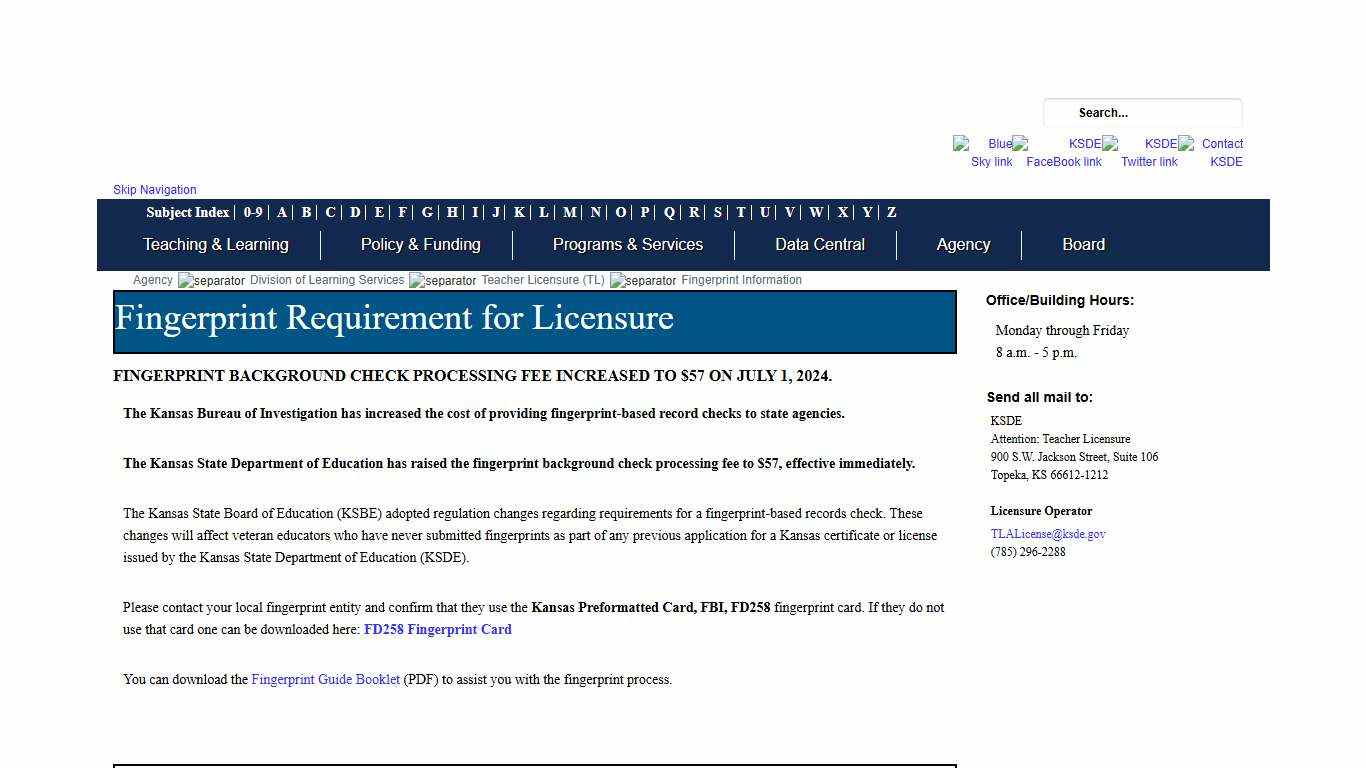The width and height of the screenshot is (1366, 768).
Task: Expand the Data Central menu
Action: [x=819, y=245]
